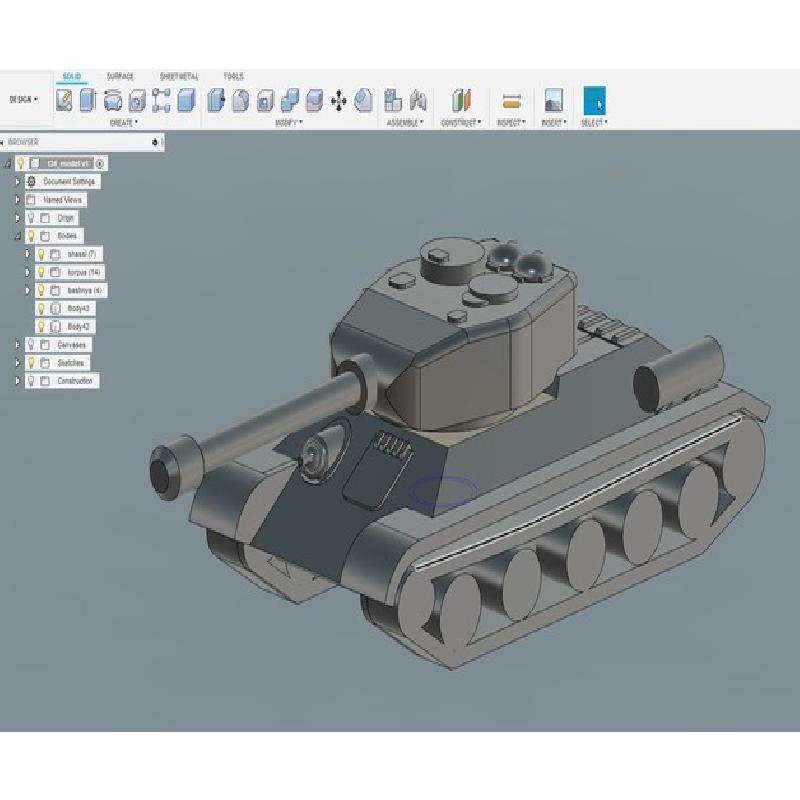Viewport: 800px width, 800px height.
Task: Expand the Document Settings node
Action: tap(17, 182)
